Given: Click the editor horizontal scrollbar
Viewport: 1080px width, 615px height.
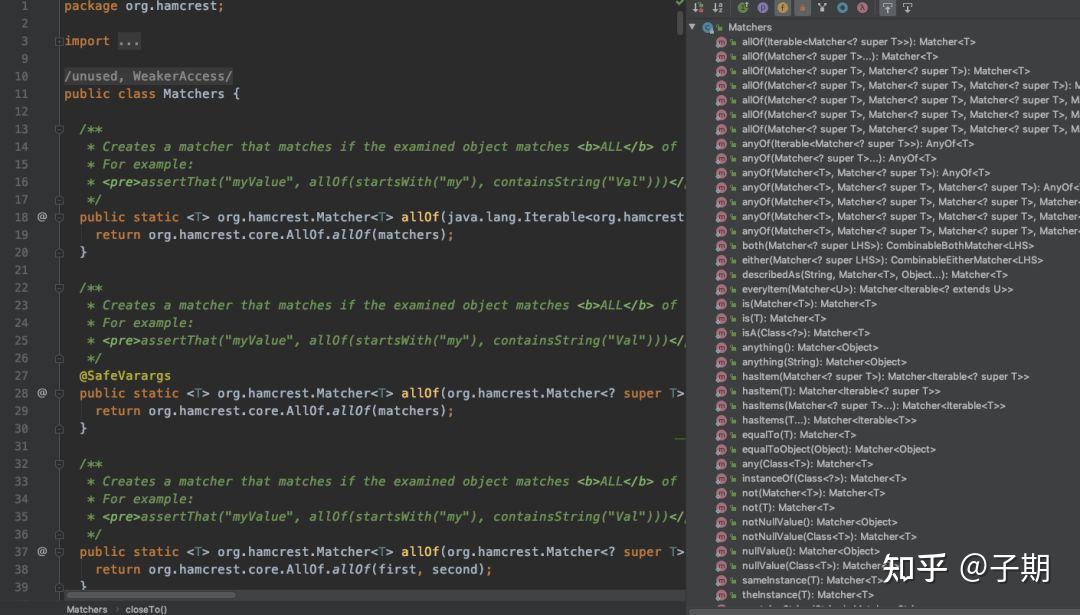Looking at the screenshot, I should pos(151,595).
